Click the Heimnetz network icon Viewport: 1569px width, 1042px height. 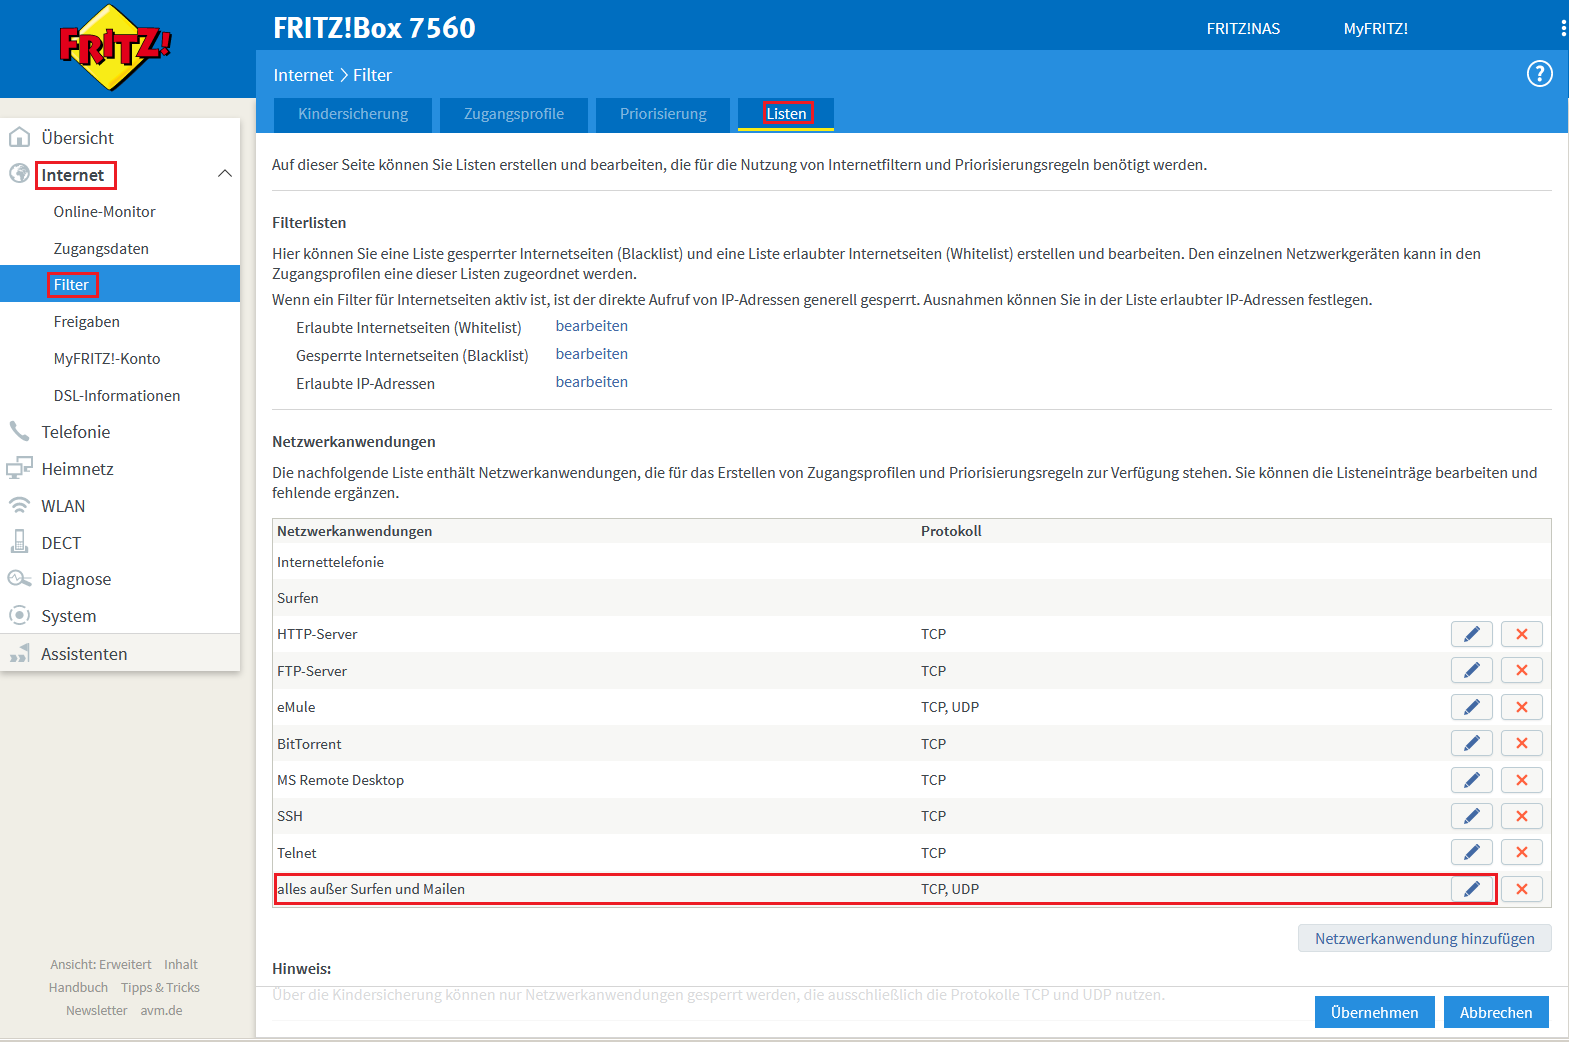[x=19, y=468]
